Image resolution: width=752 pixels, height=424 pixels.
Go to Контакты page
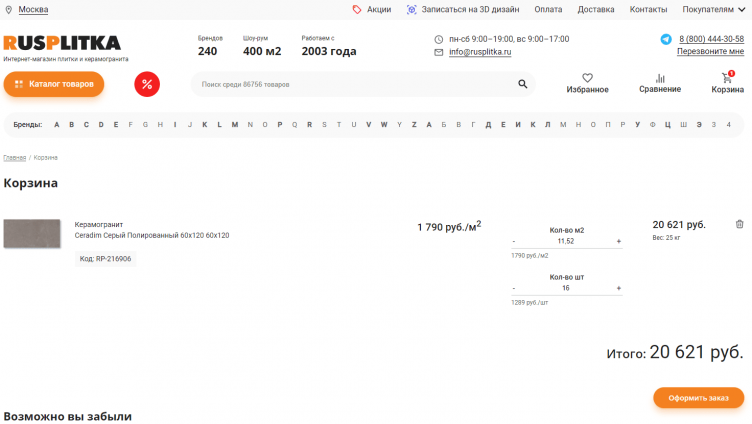(x=648, y=9)
